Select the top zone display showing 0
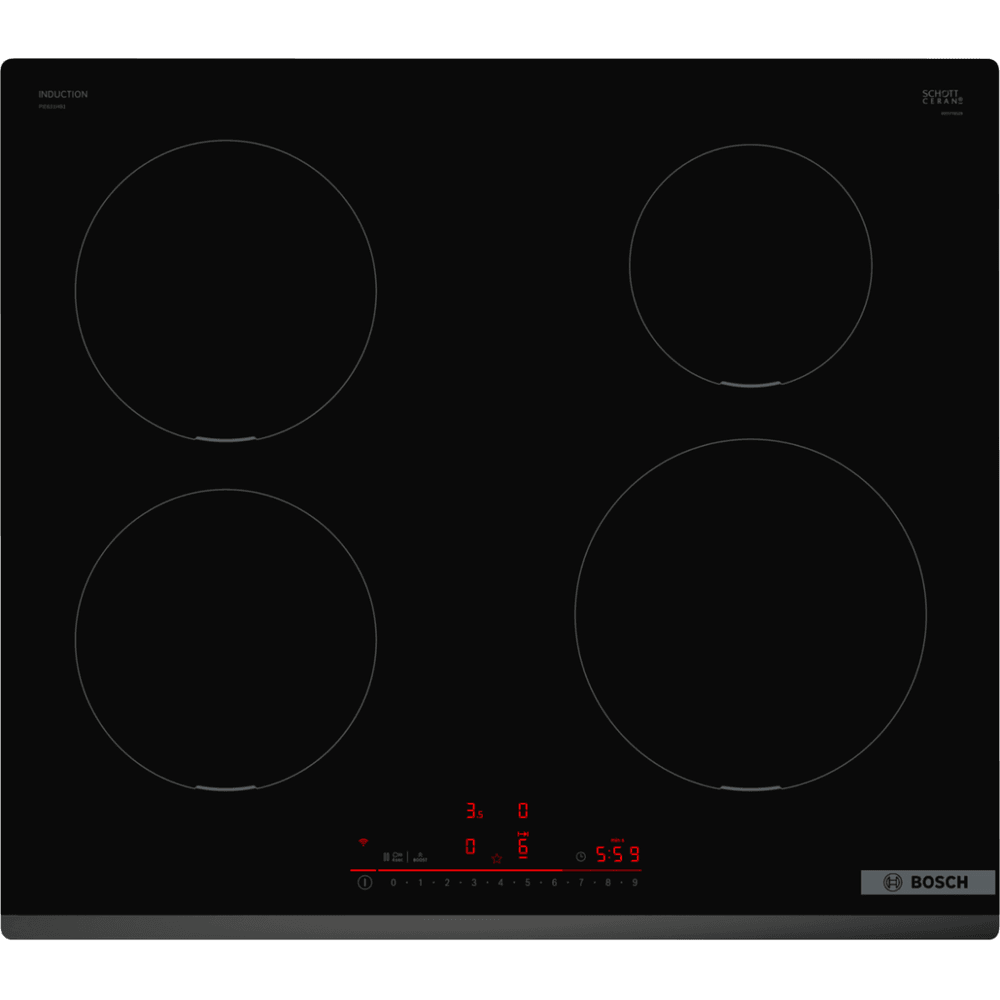1000x1000 pixels. [523, 811]
